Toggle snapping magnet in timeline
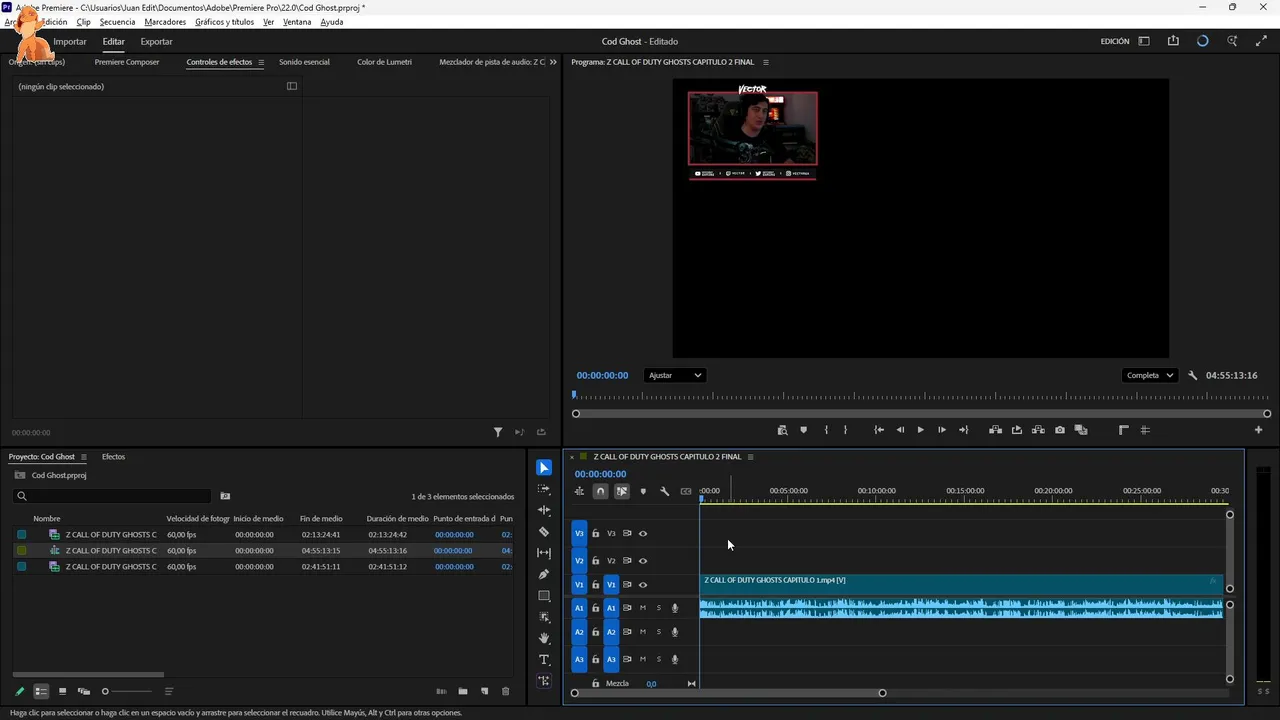 600,491
